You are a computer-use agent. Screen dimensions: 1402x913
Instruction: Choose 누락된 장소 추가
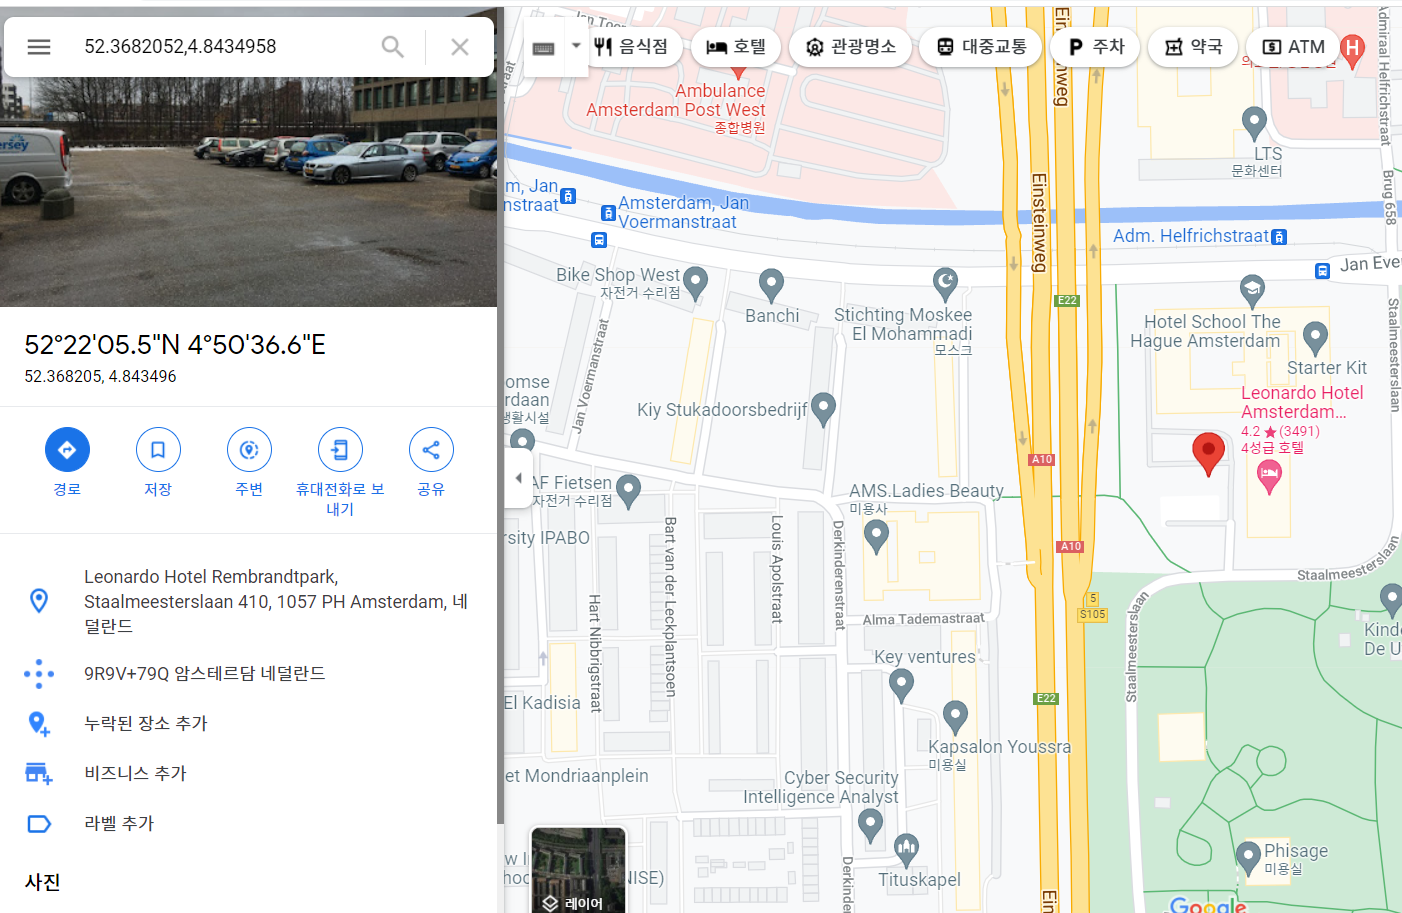click(x=248, y=723)
